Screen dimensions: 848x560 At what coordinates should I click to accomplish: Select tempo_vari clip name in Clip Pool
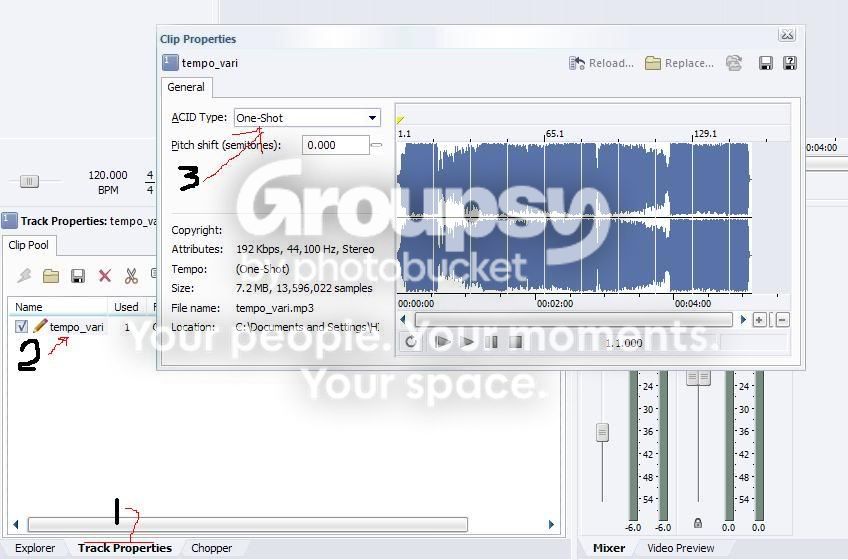click(x=76, y=327)
